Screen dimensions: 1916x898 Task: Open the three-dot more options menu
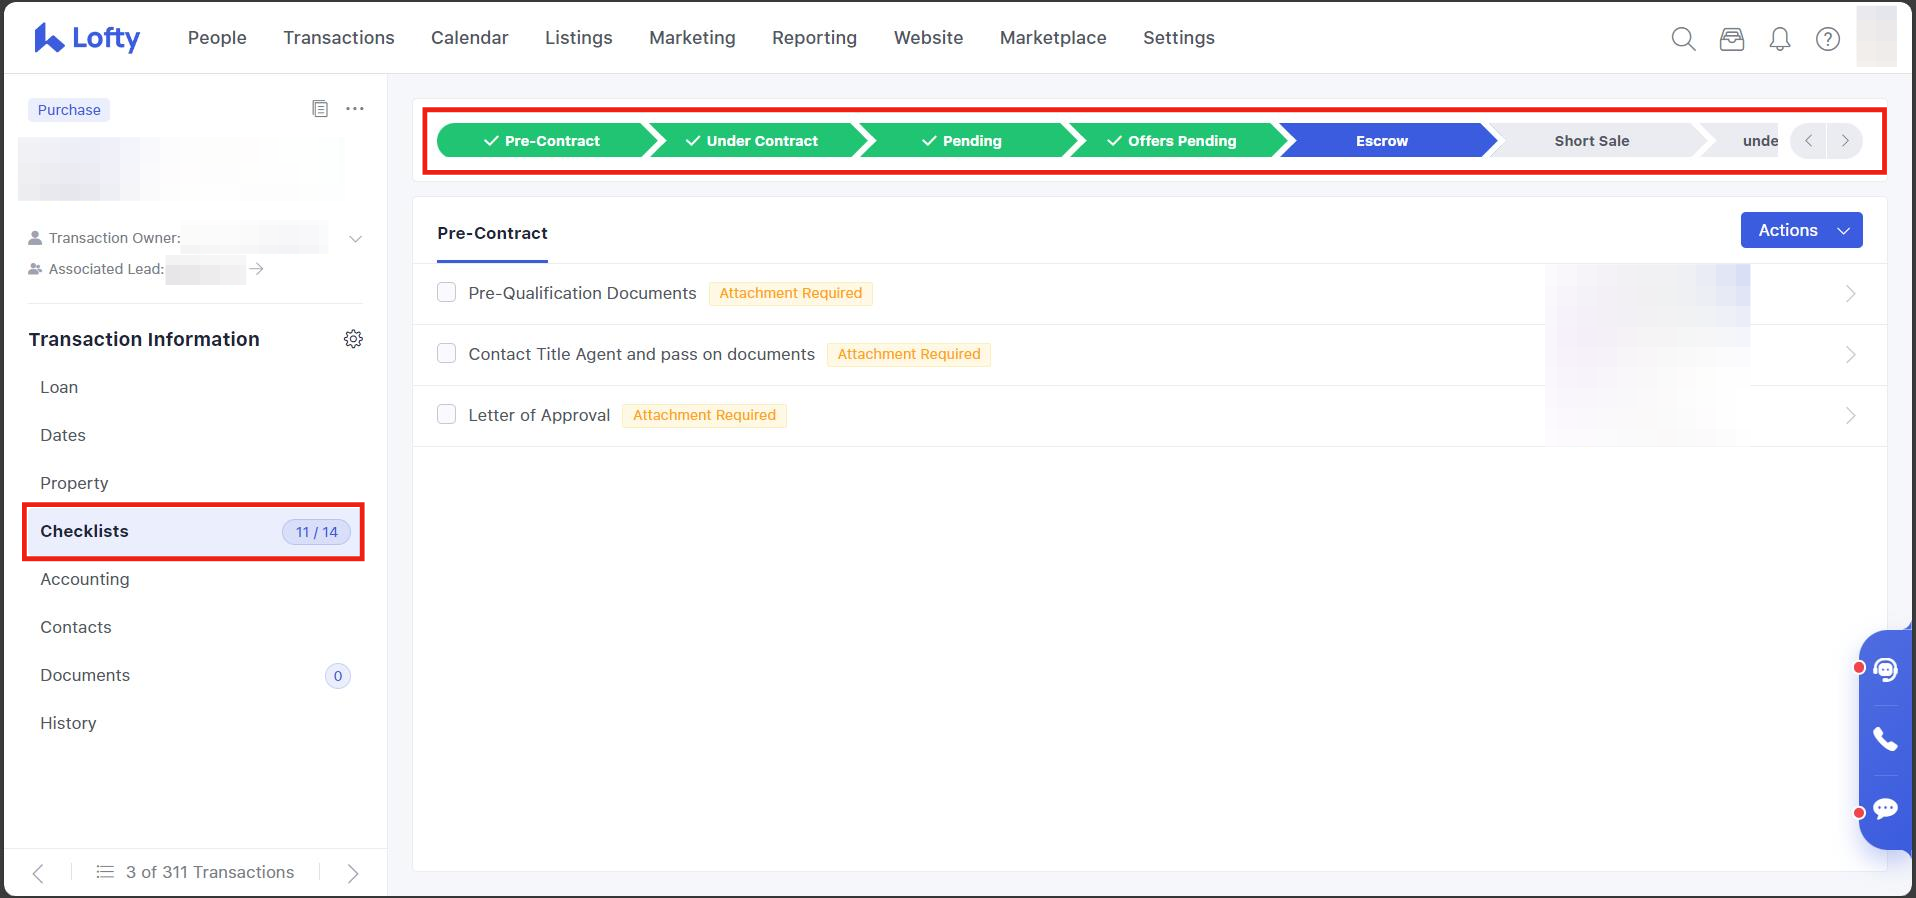(355, 109)
